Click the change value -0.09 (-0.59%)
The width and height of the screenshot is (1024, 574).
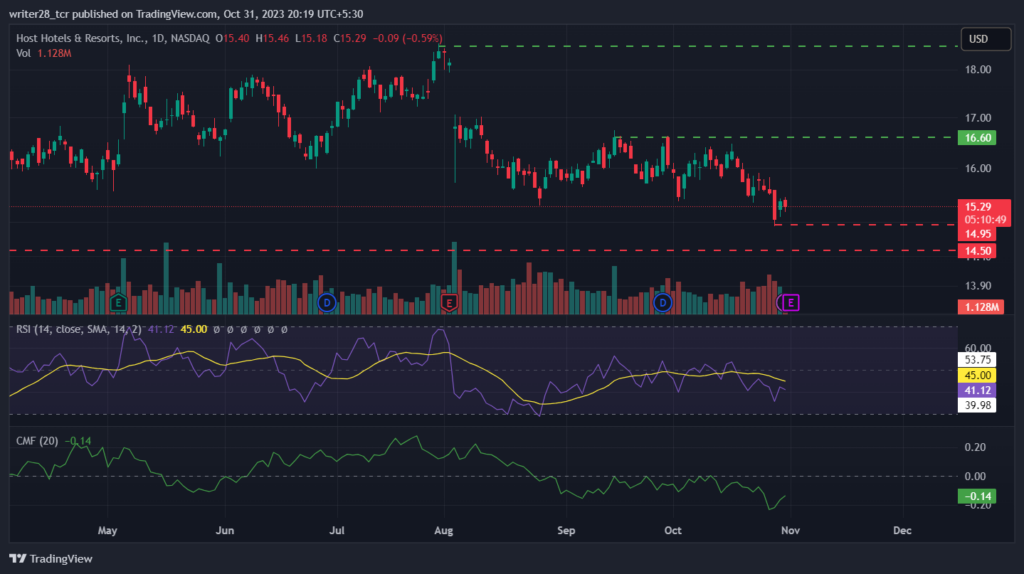pyautogui.click(x=408, y=39)
